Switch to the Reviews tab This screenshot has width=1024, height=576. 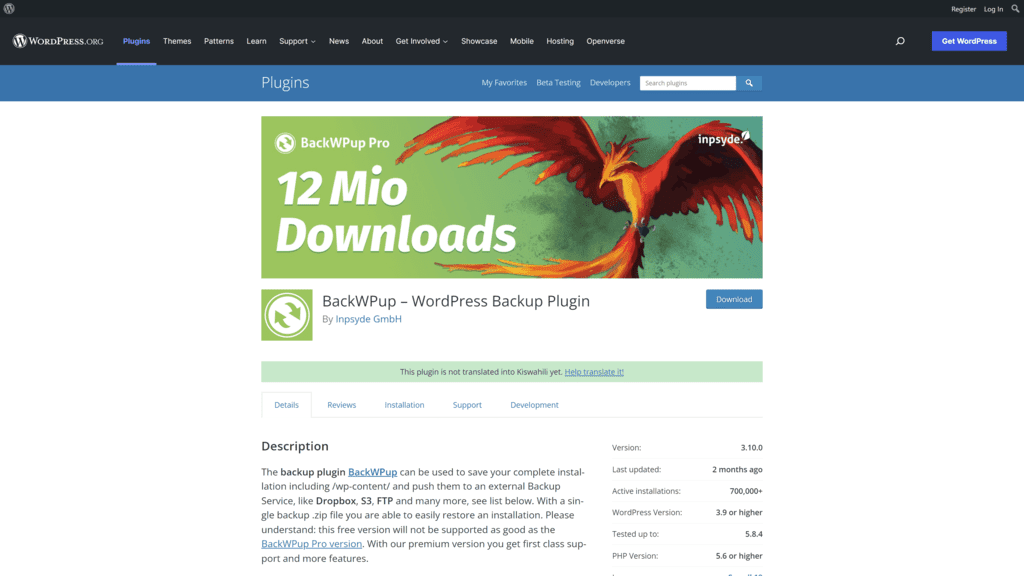(x=342, y=405)
